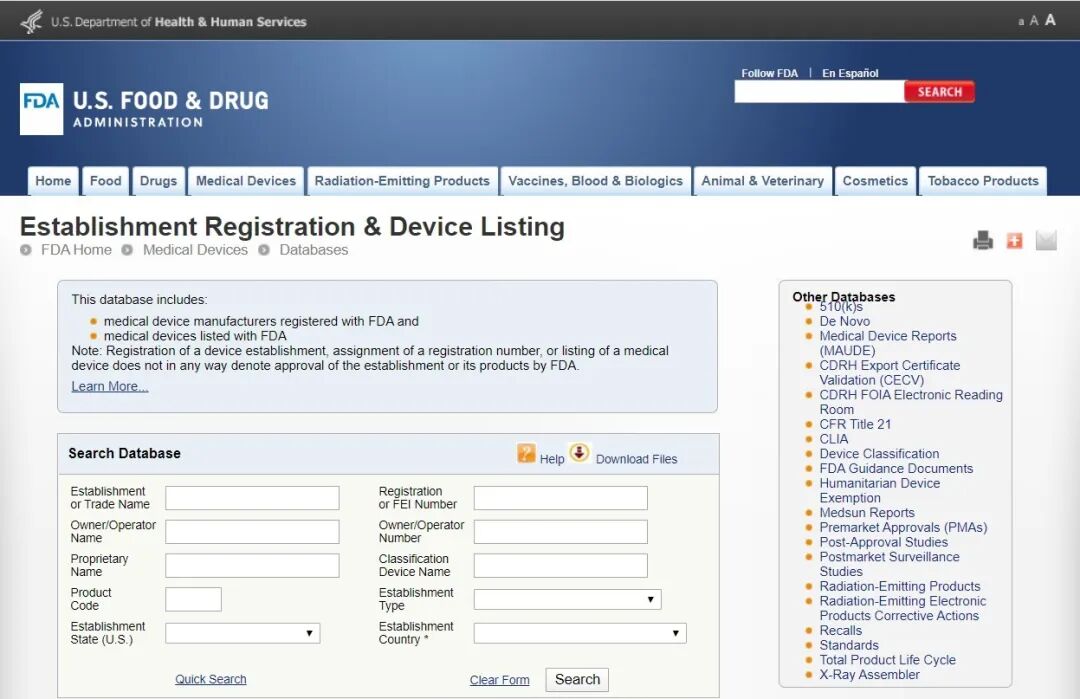Open the De Novo database link
1080x699 pixels.
[x=844, y=321]
